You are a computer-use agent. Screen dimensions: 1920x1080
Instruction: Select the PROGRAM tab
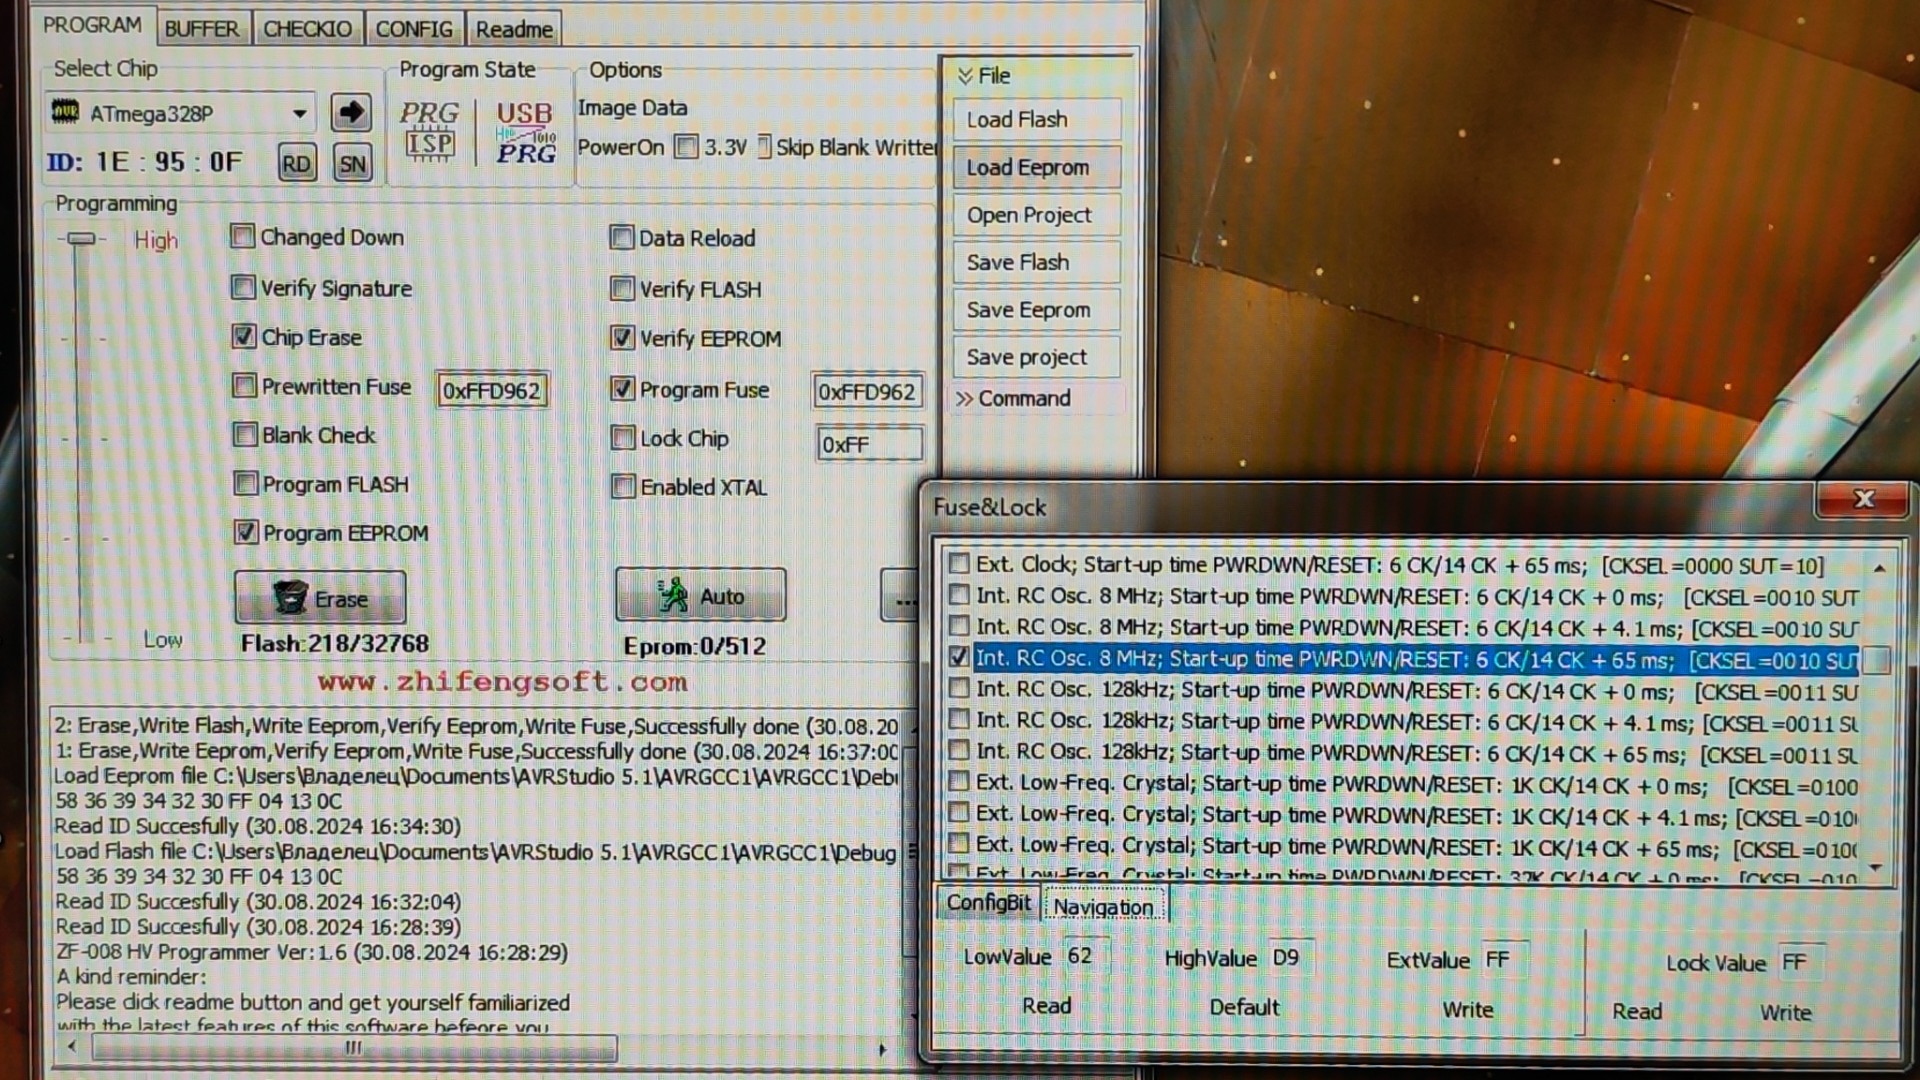92,25
